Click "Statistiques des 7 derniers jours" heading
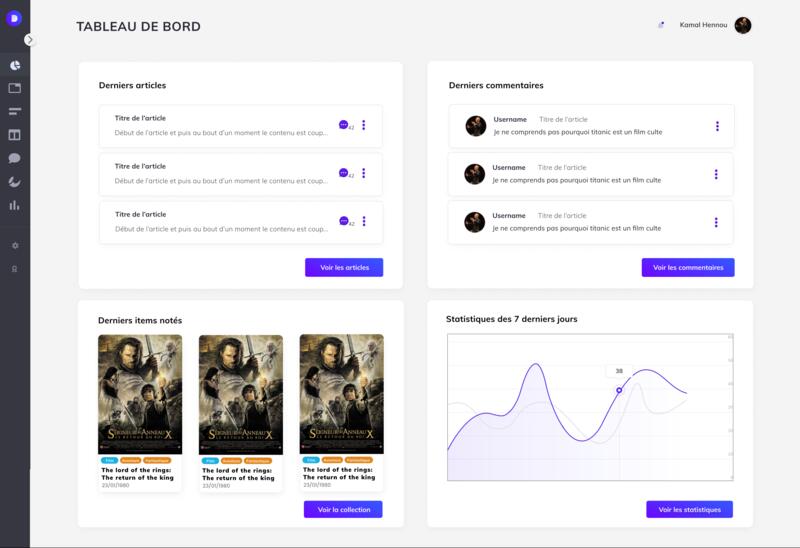The image size is (800, 548). (x=512, y=319)
